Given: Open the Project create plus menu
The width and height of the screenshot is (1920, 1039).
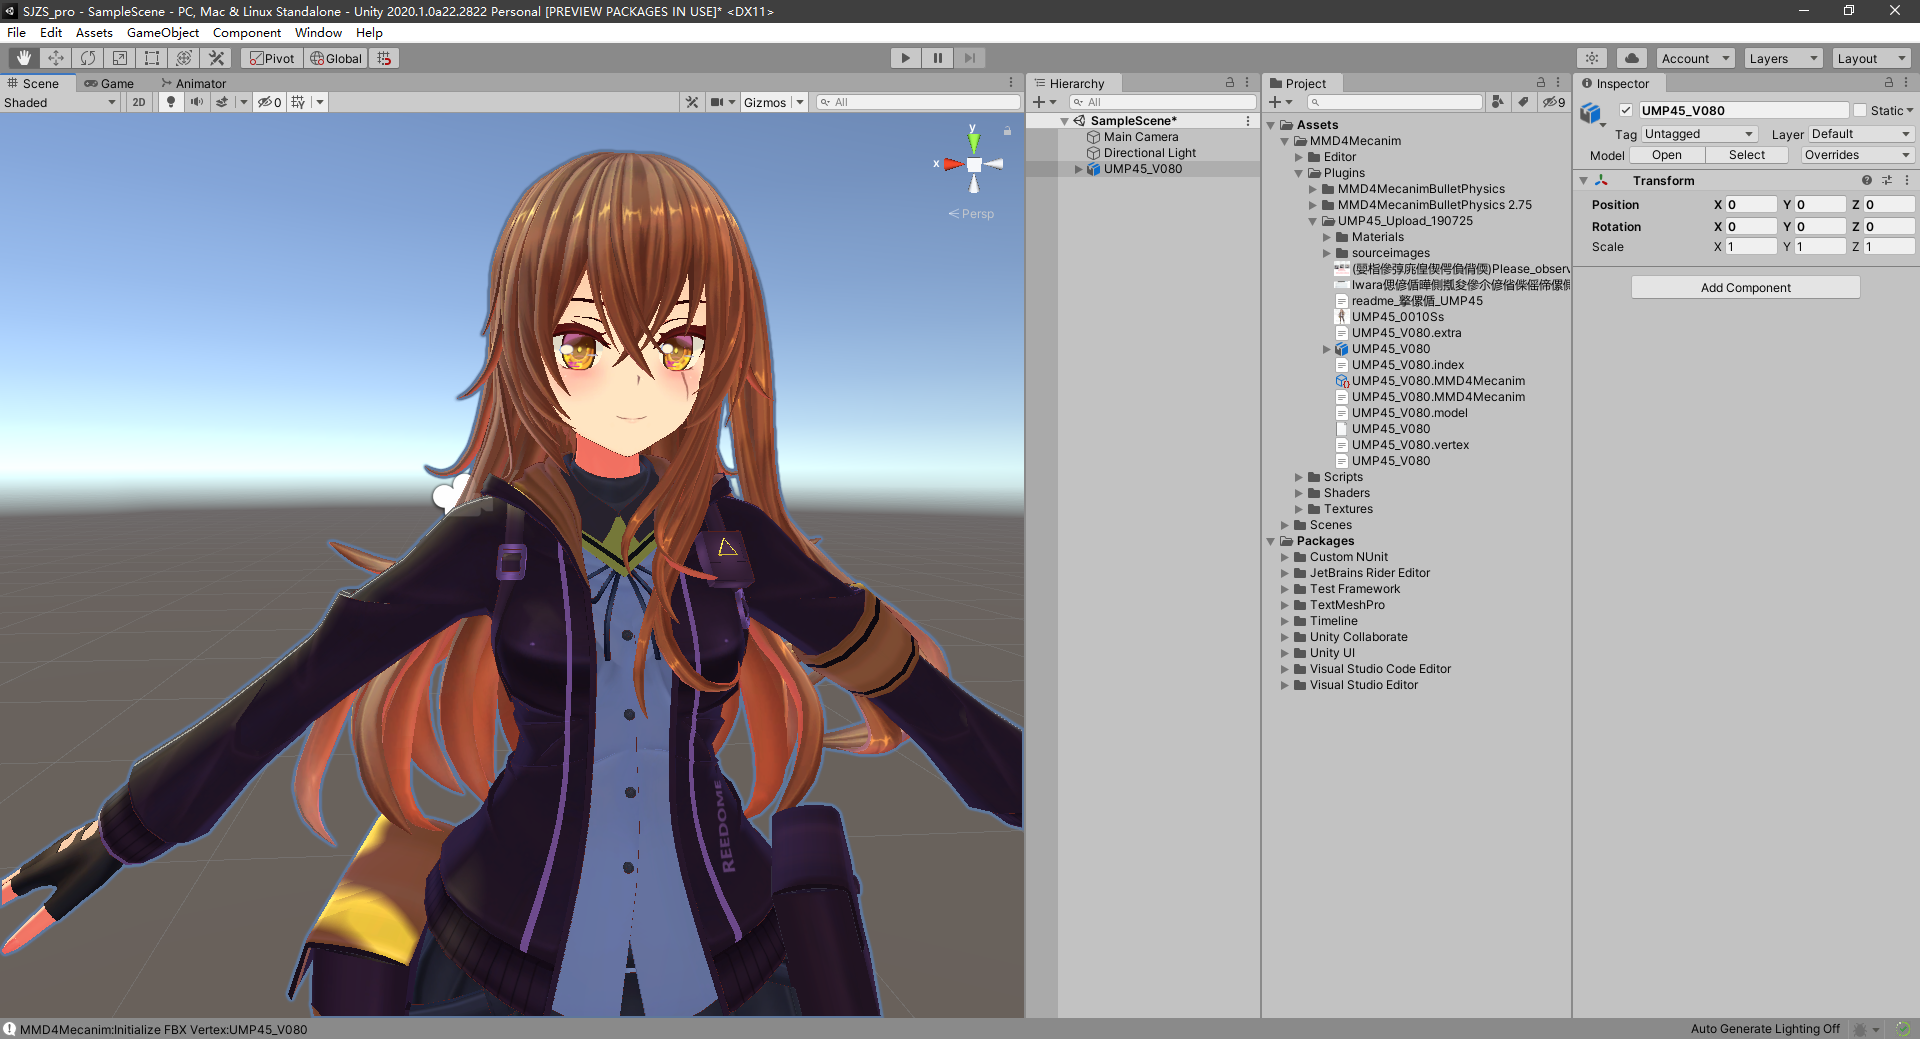Looking at the screenshot, I should [1281, 102].
